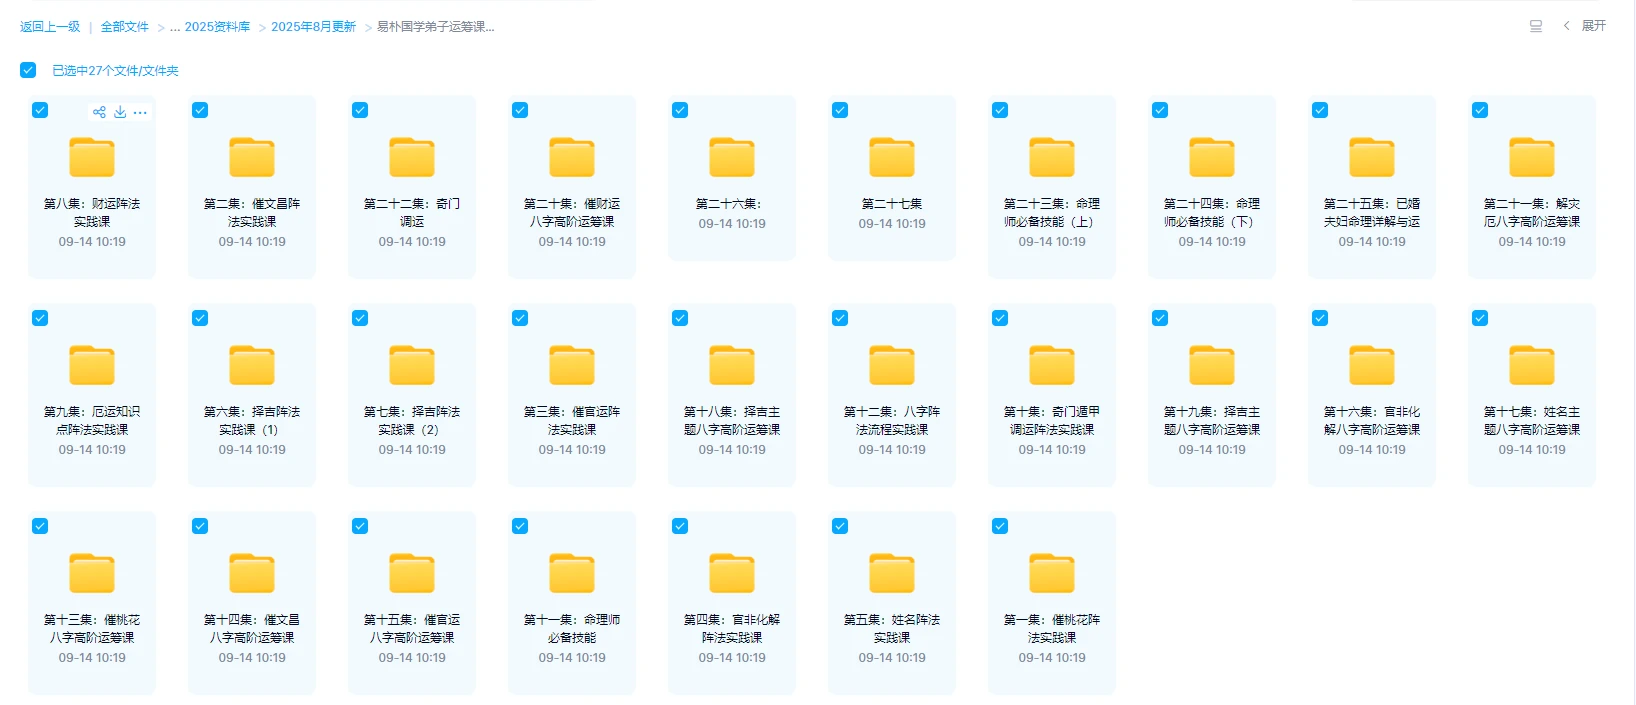Click share icon on 第八集 folder
Viewport: 1636px width, 705px height.
99,112
